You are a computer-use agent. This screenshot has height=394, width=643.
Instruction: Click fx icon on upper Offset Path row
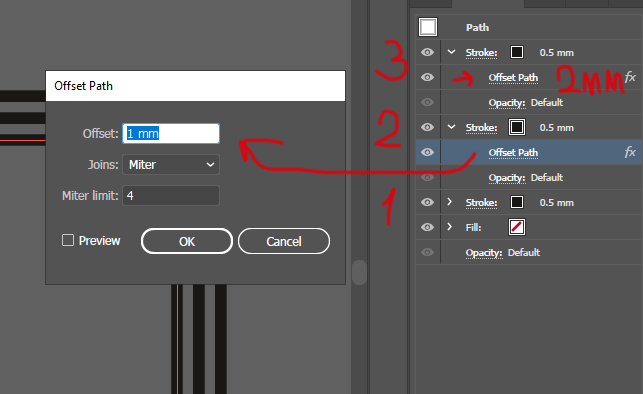tap(630, 77)
